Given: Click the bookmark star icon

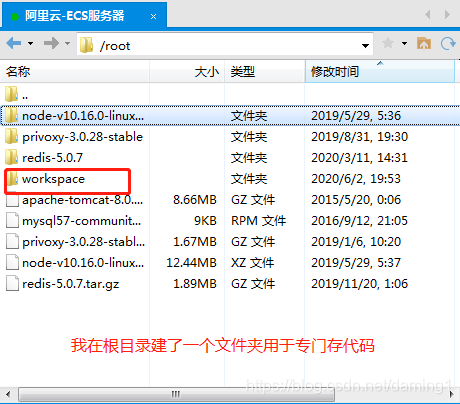Looking at the screenshot, I should [388, 43].
